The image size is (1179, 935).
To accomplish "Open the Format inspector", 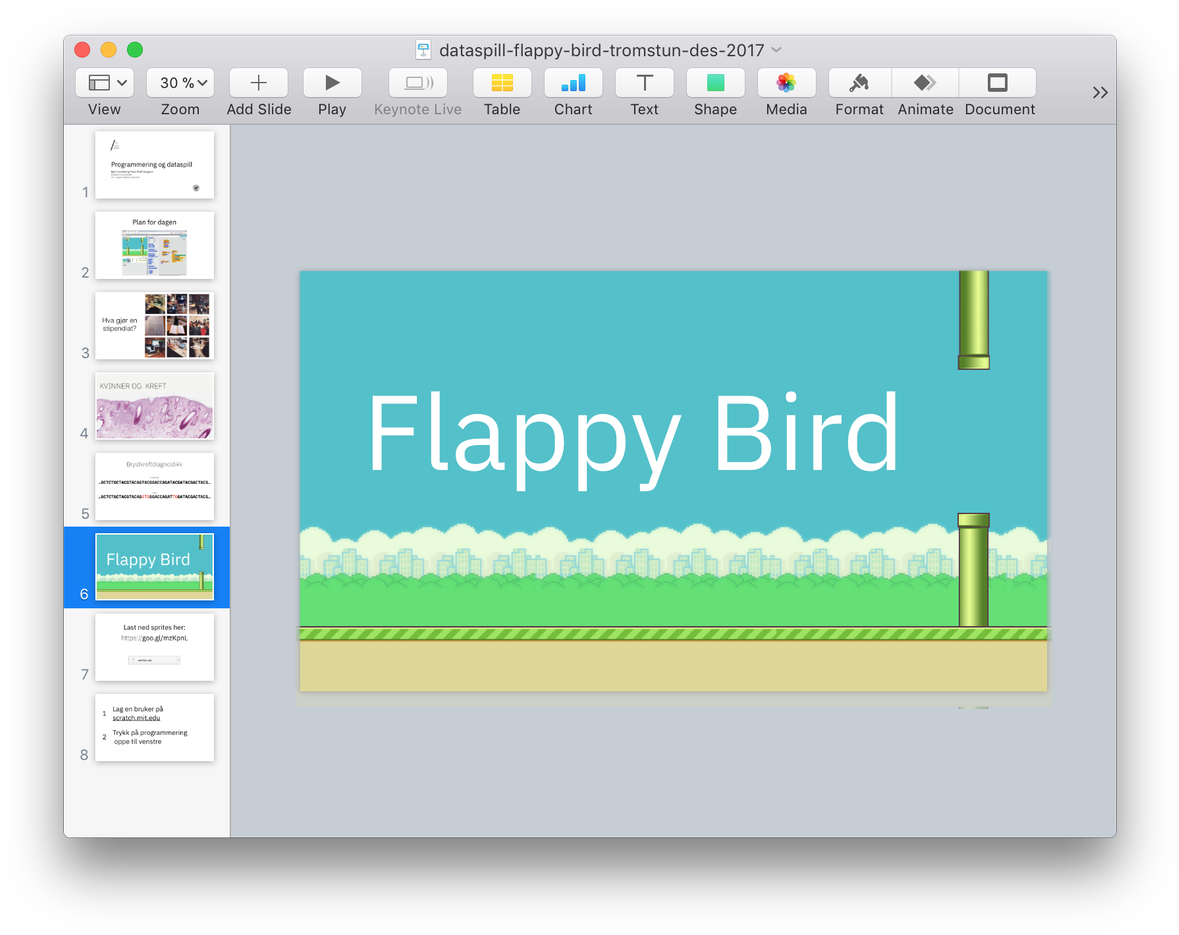I will (859, 83).
